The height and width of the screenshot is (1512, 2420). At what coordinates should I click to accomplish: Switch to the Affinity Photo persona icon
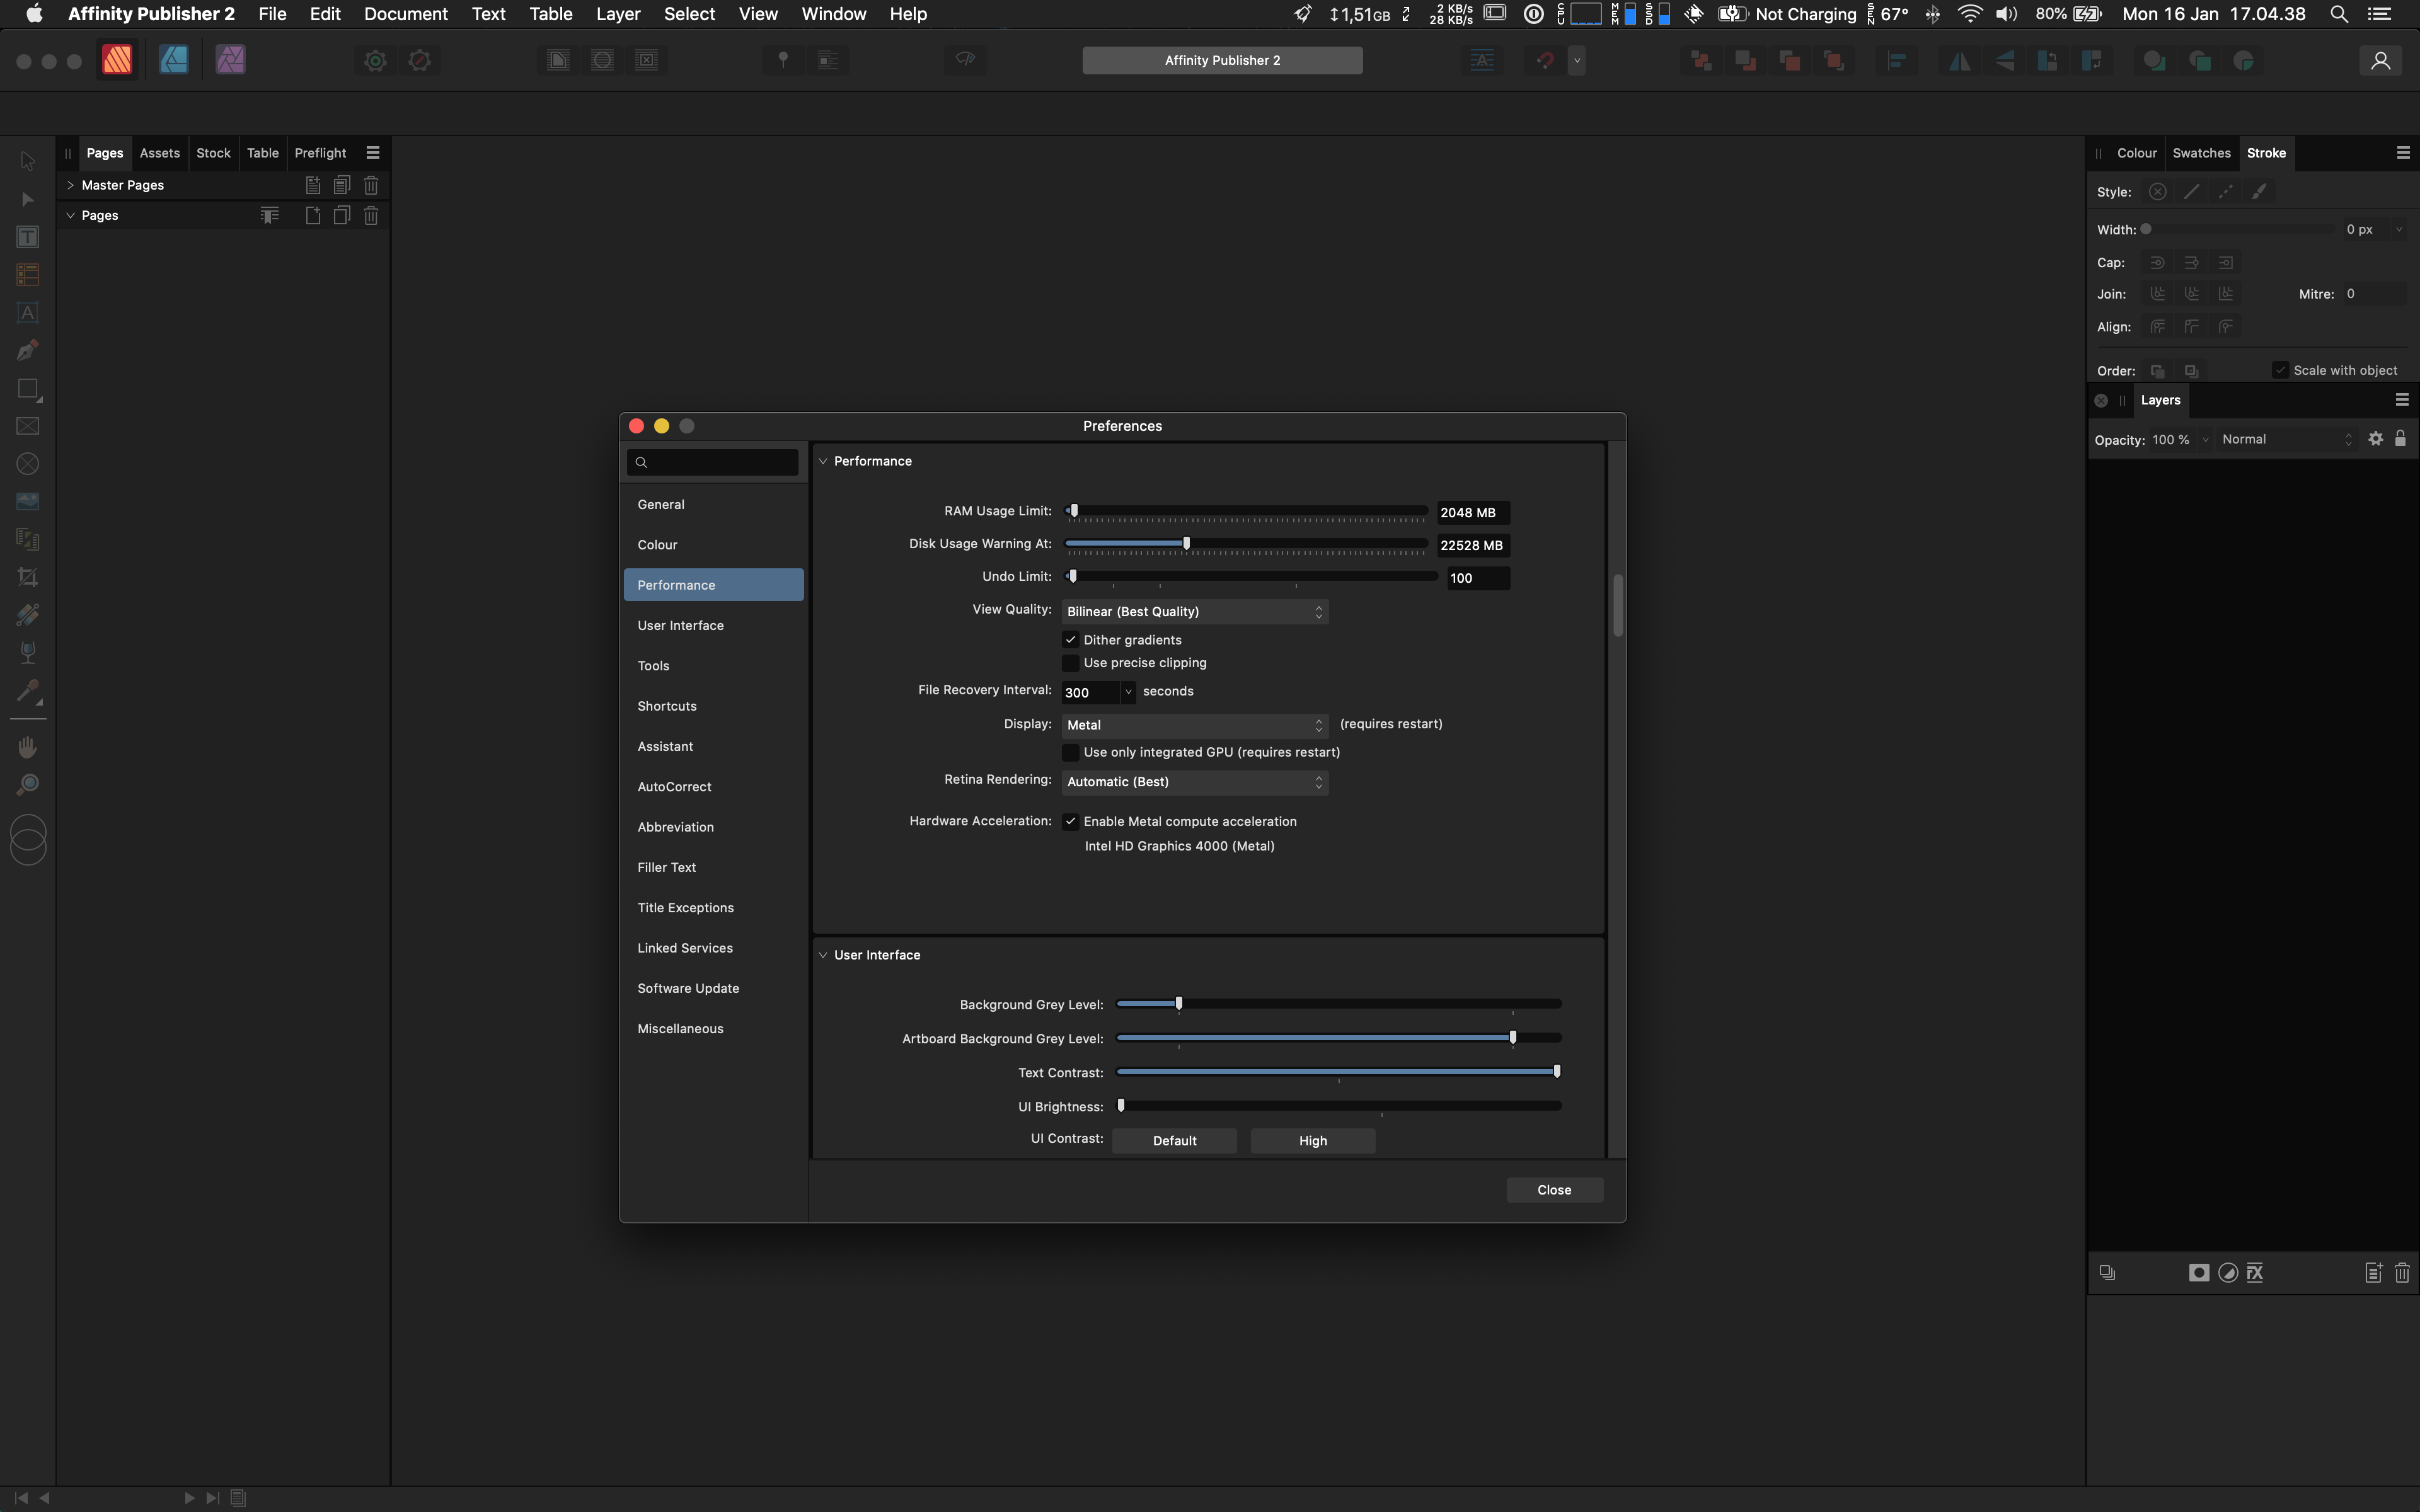[x=230, y=60]
